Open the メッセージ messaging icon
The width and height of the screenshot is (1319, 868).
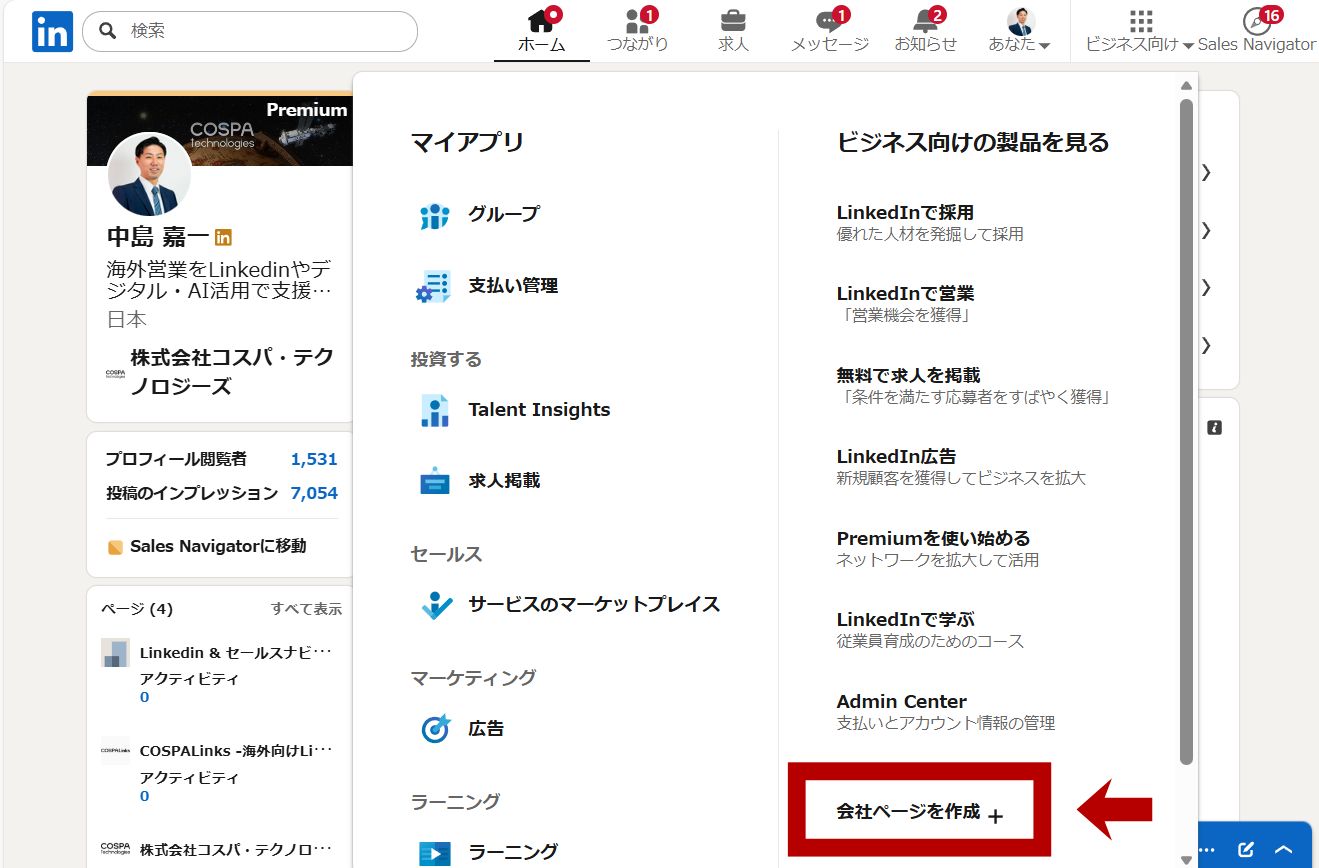829,22
